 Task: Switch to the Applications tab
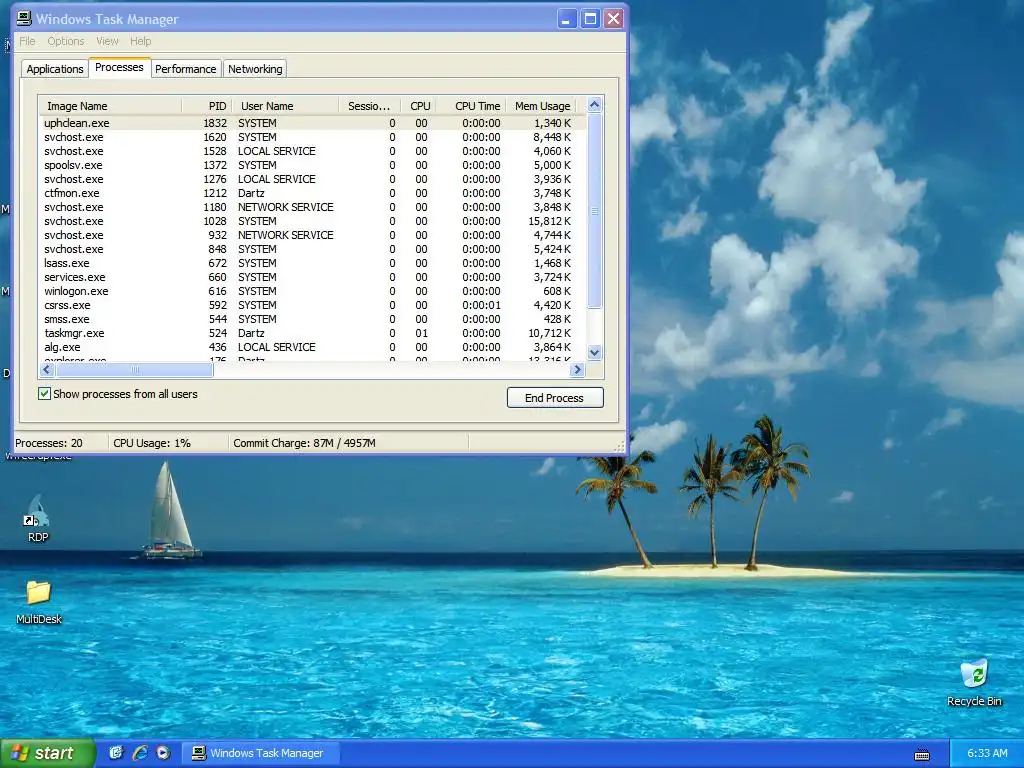pos(55,69)
